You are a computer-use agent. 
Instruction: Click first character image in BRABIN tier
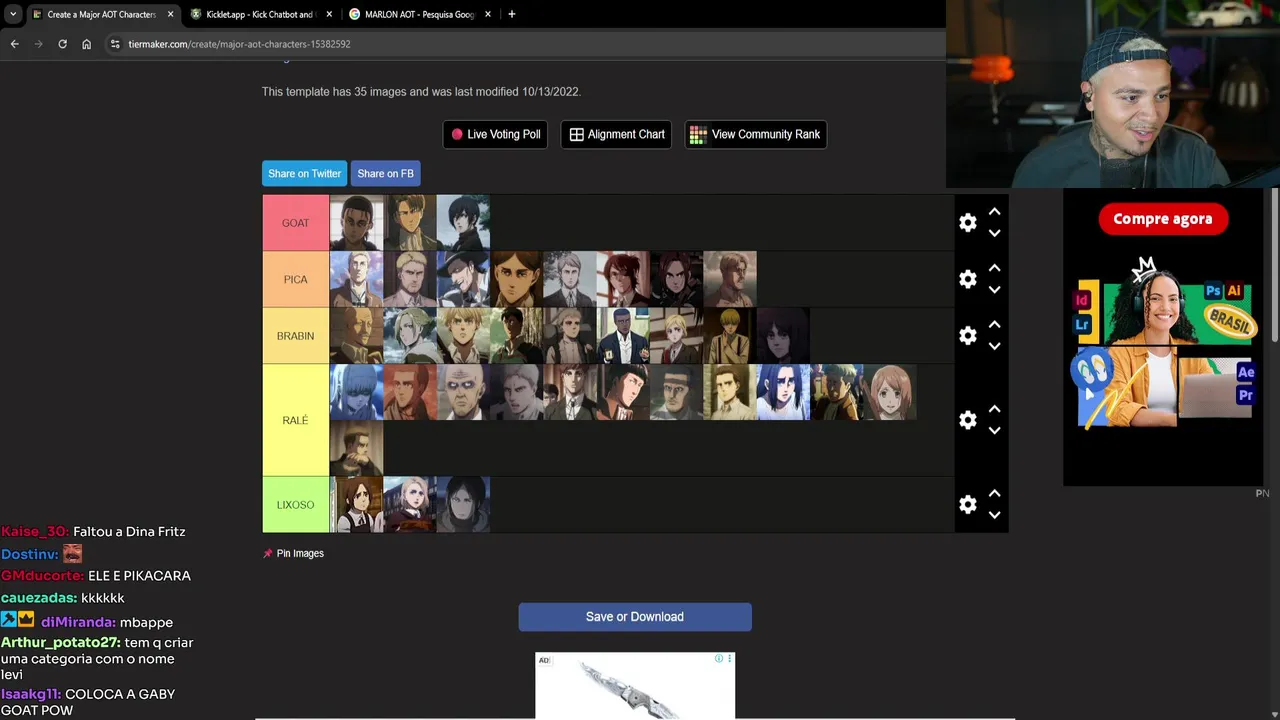[356, 335]
